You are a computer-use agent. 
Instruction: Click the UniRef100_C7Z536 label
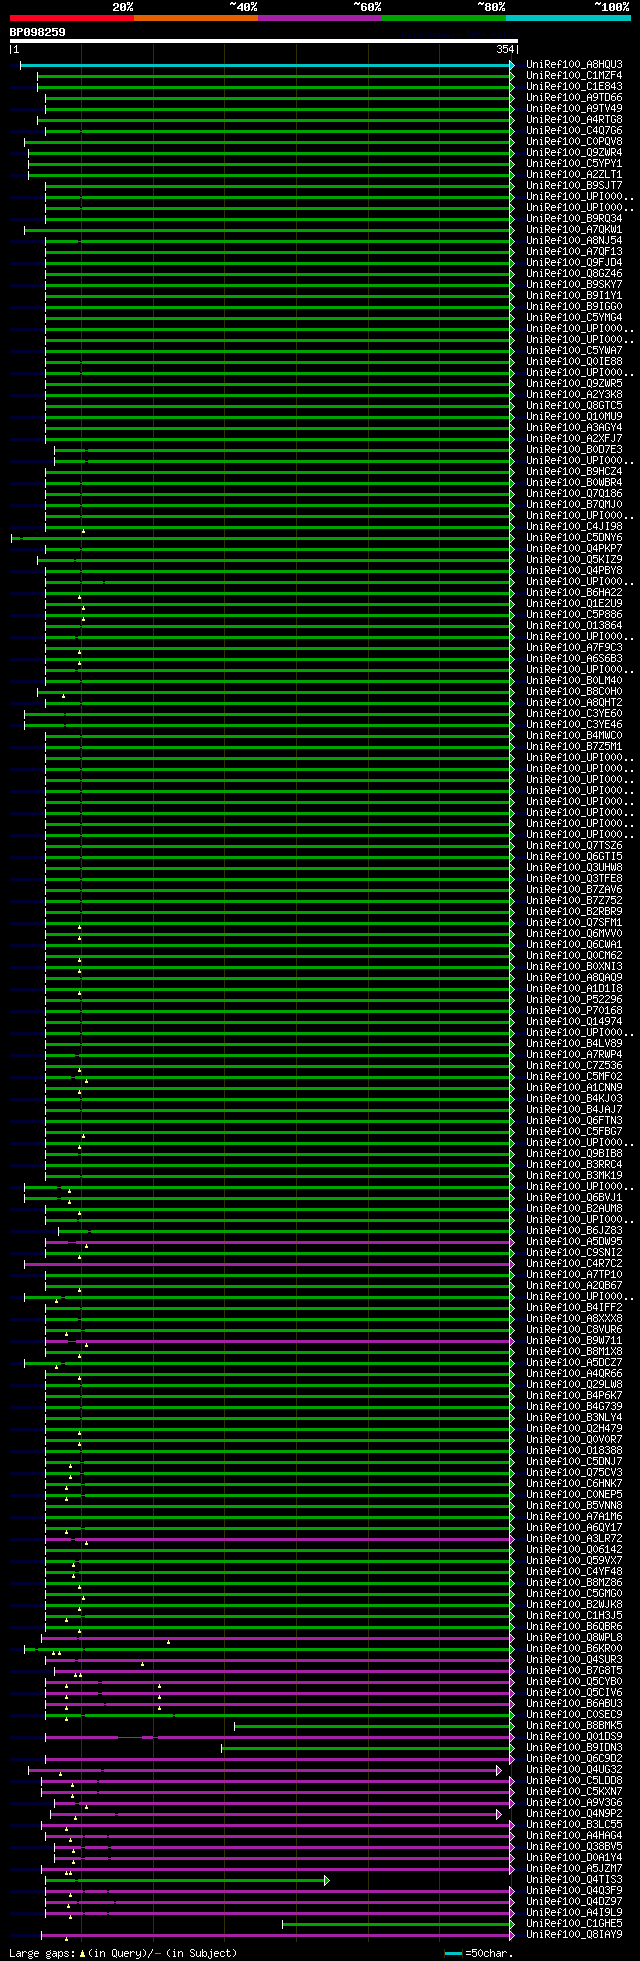[x=574, y=1065]
